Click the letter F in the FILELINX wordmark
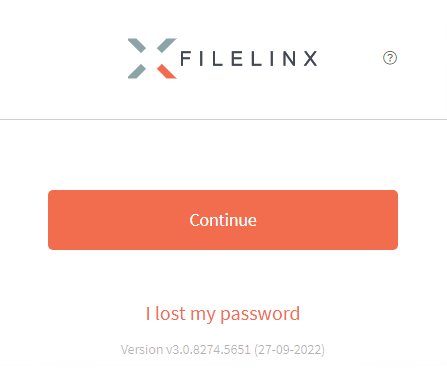The height and width of the screenshot is (368, 447). coord(185,59)
